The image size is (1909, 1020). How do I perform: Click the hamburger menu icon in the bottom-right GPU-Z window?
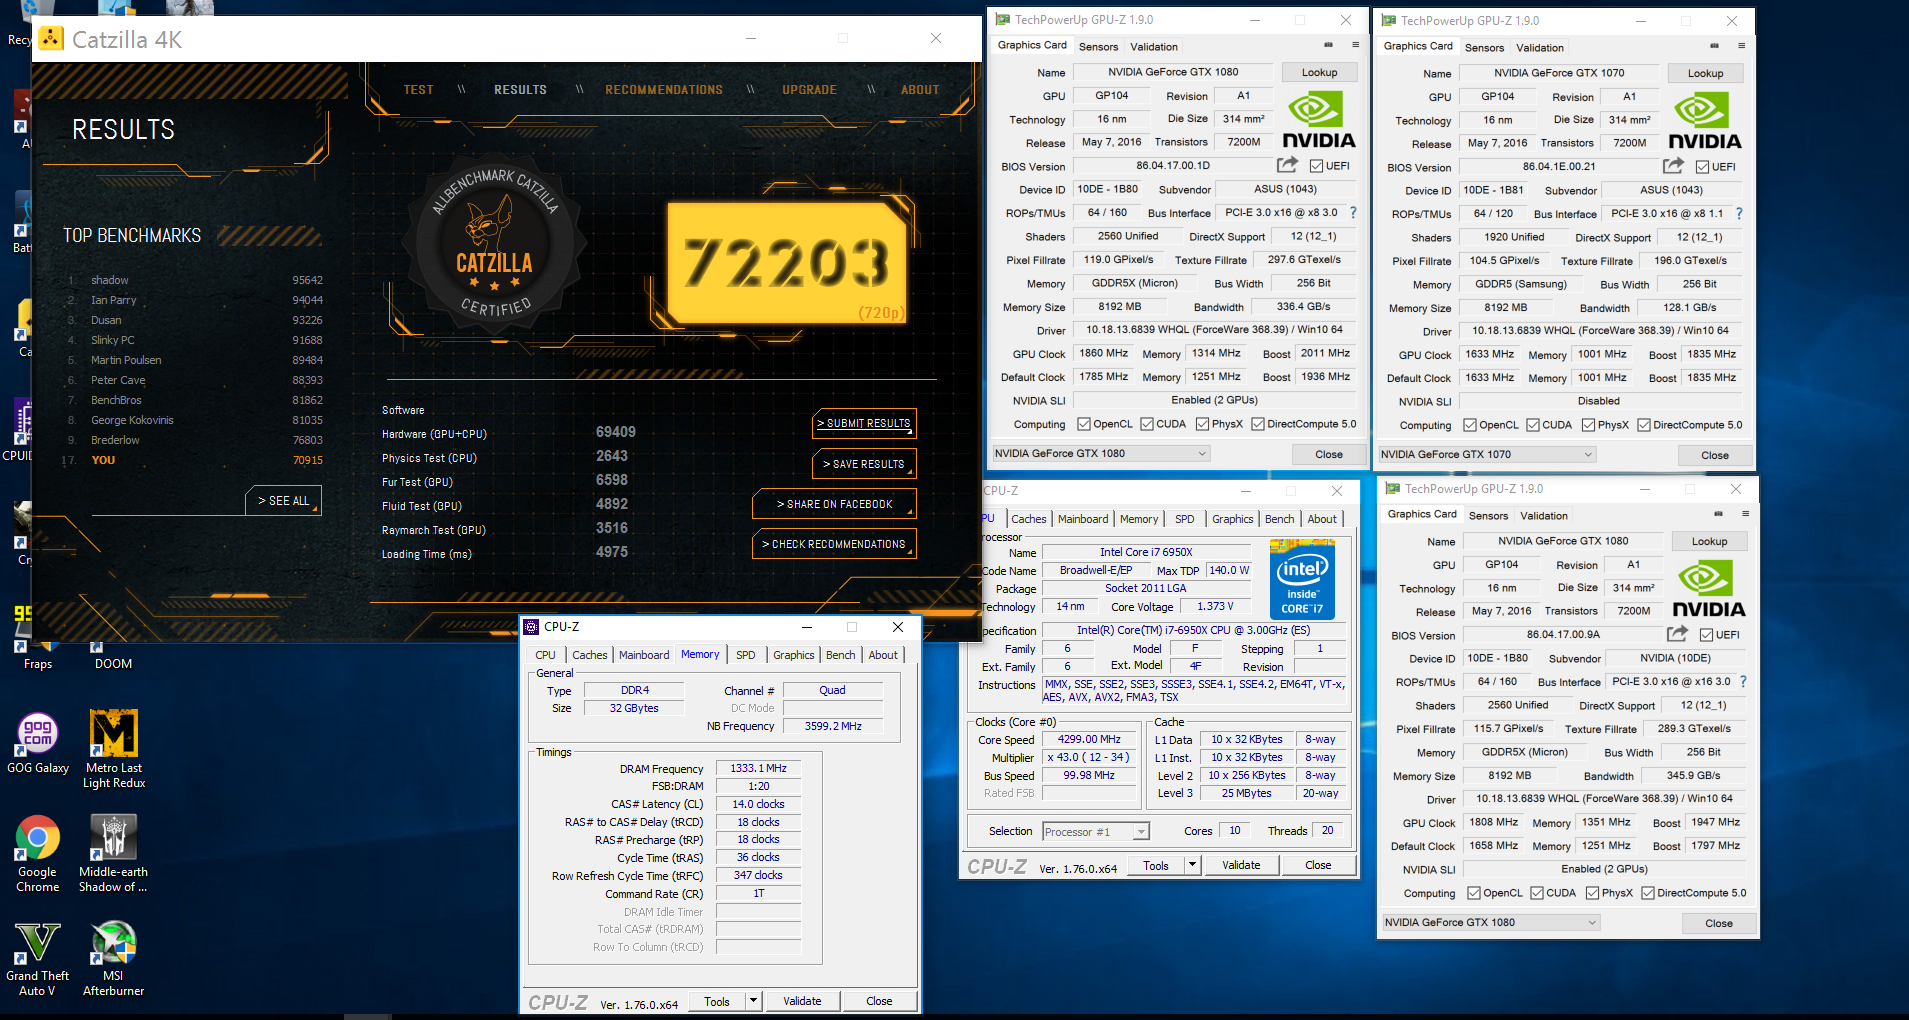pyautogui.click(x=1745, y=514)
